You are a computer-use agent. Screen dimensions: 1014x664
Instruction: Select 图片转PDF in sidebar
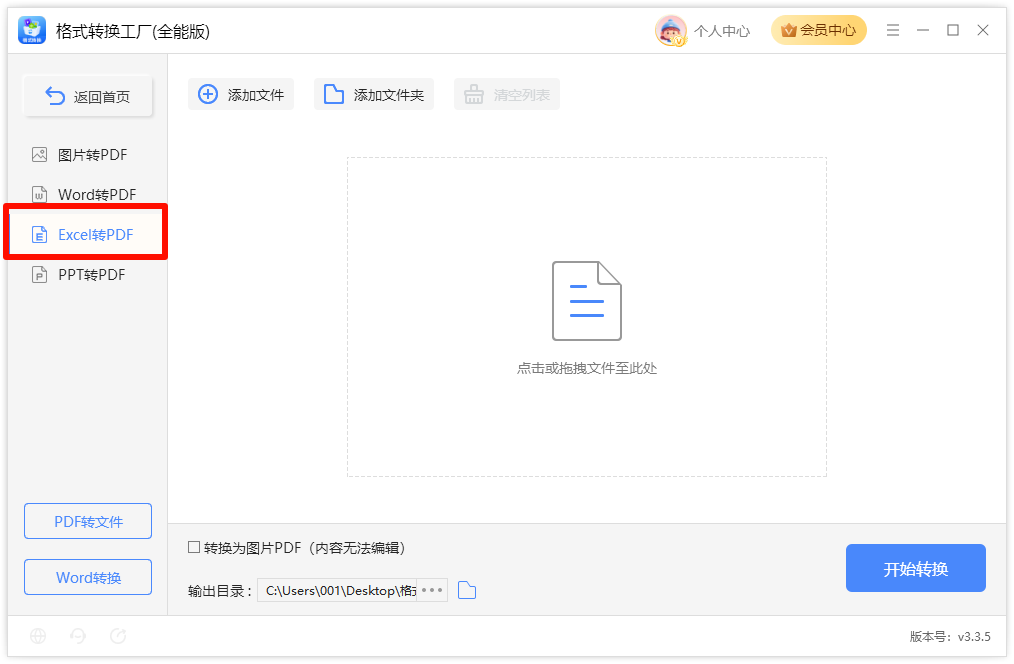(x=87, y=155)
